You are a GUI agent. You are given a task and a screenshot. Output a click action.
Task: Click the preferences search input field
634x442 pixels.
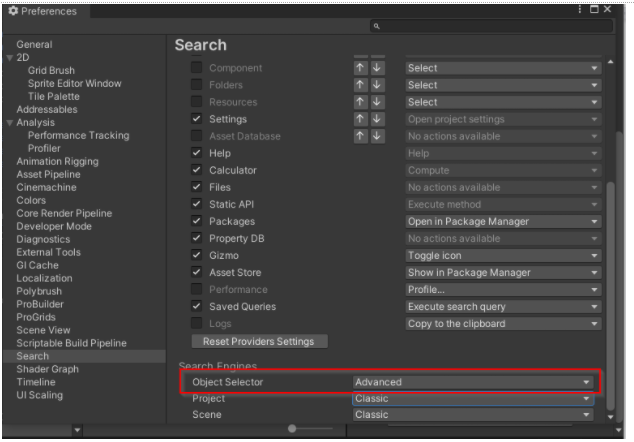(490, 24)
